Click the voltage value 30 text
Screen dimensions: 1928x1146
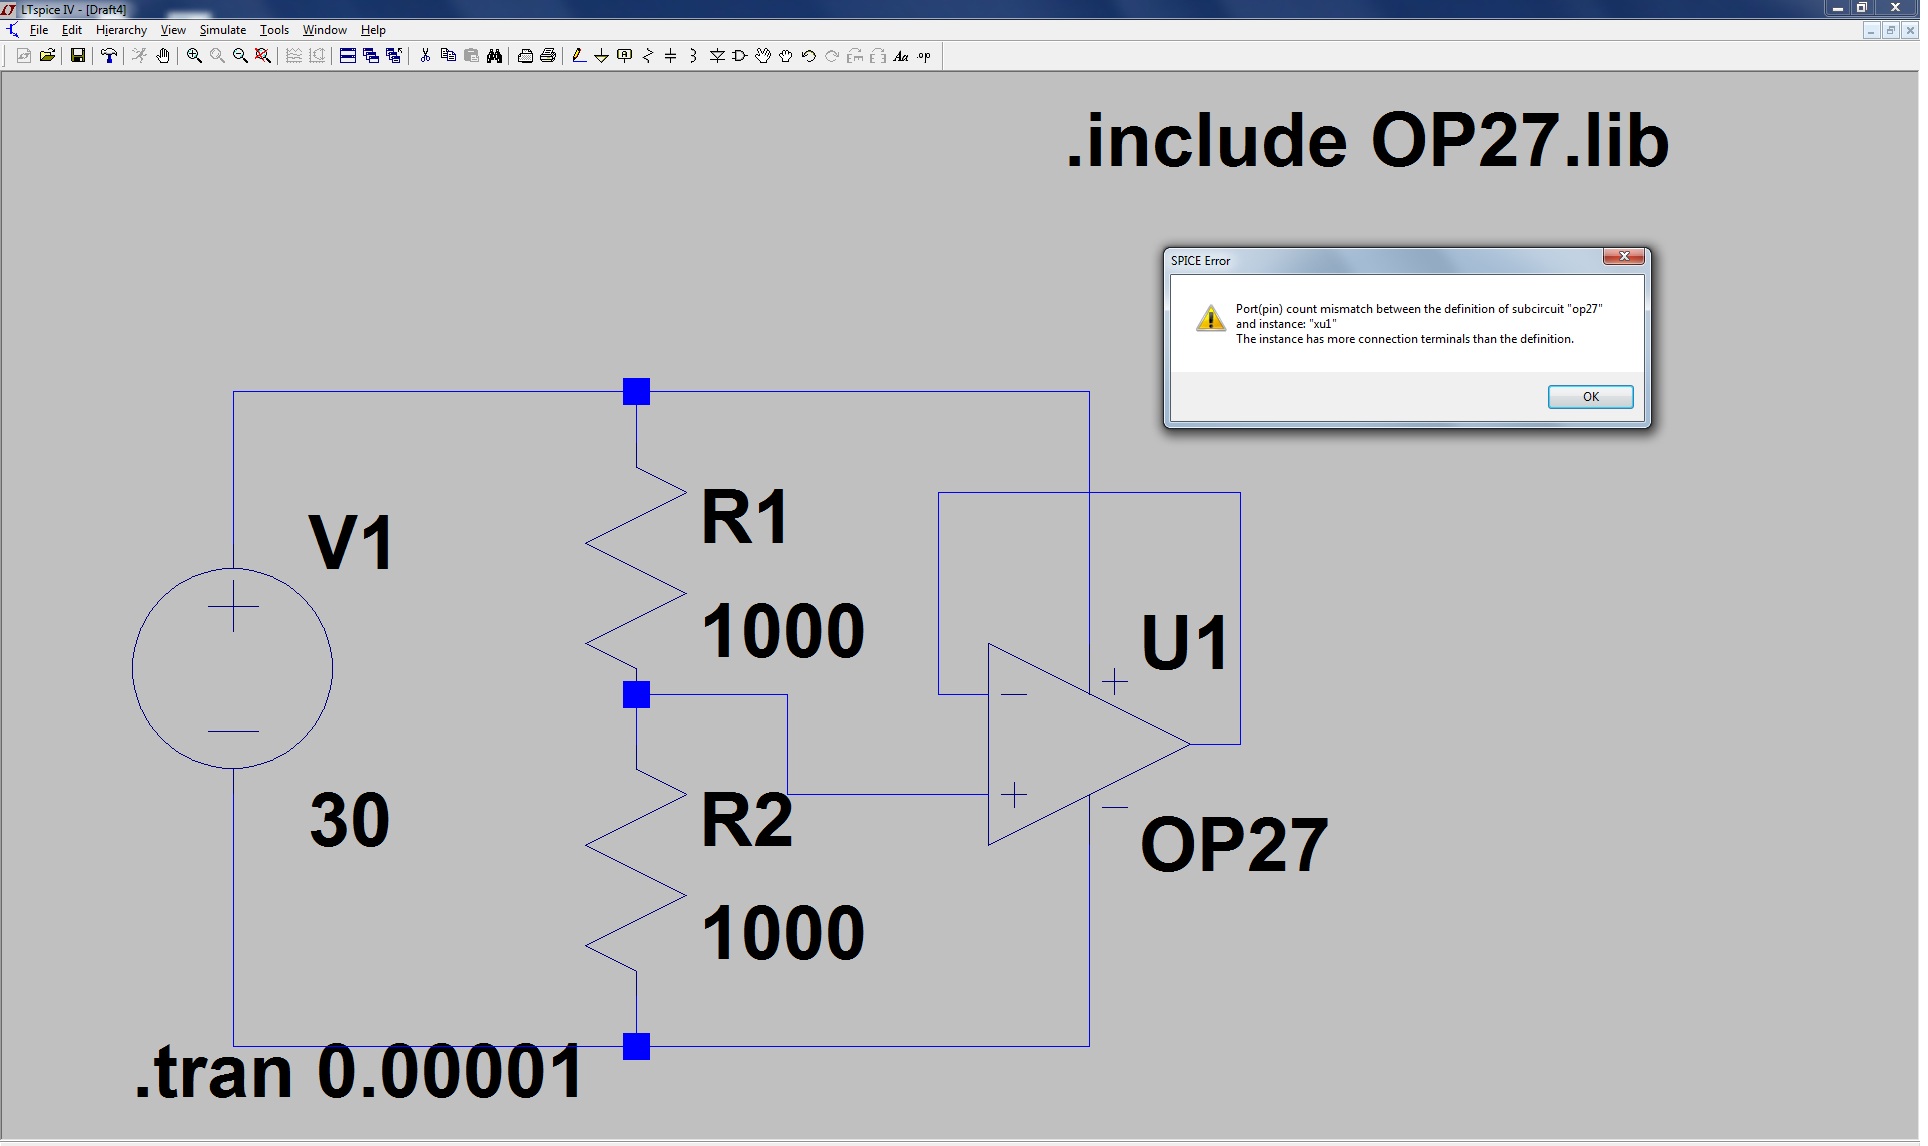click(x=350, y=820)
